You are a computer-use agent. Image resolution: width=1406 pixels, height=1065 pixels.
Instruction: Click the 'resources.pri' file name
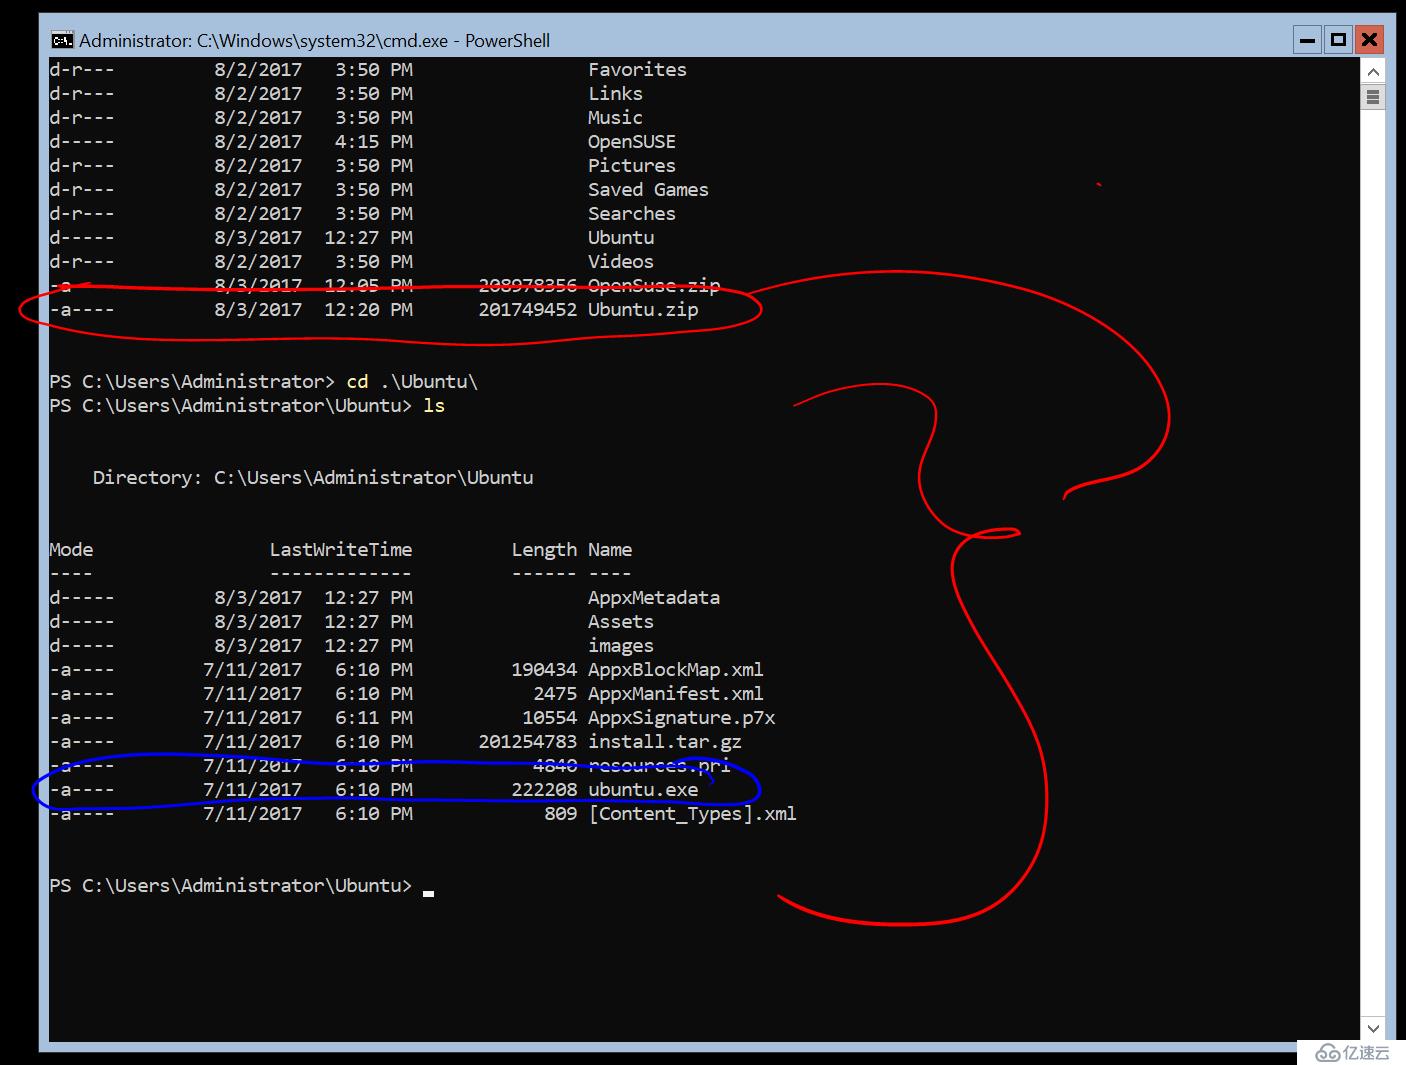[x=660, y=766]
